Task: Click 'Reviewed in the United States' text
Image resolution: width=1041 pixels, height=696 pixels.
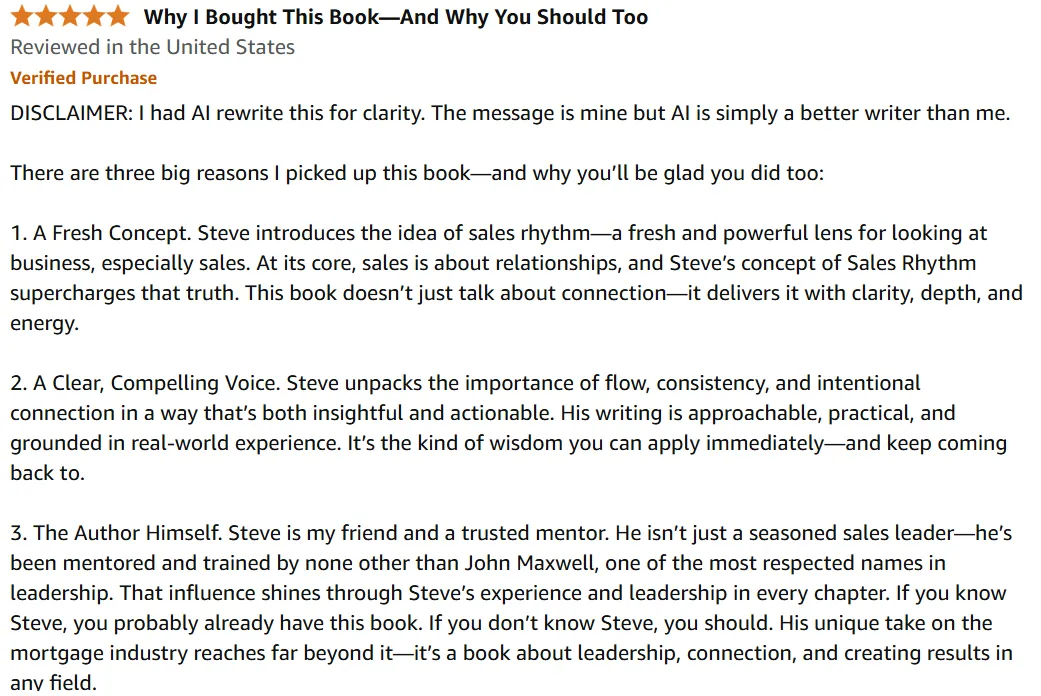Action: (153, 47)
